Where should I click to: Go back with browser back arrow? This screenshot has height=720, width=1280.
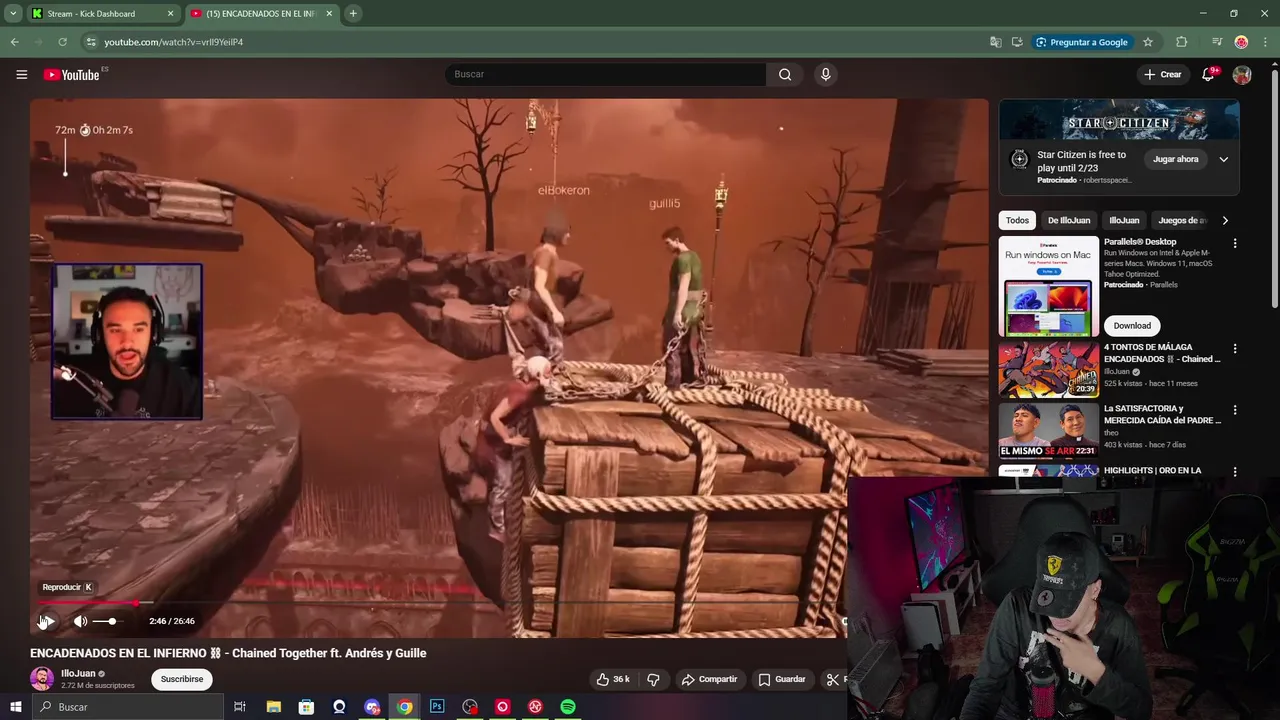(14, 42)
